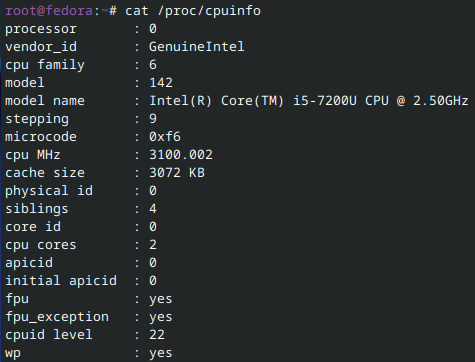Select the model number 142

tap(161, 82)
